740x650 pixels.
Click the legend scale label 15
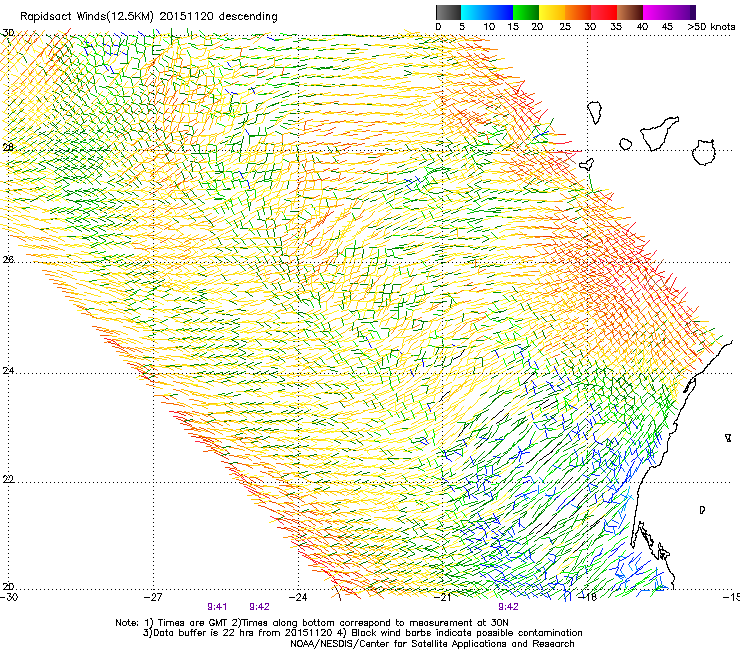[513, 27]
